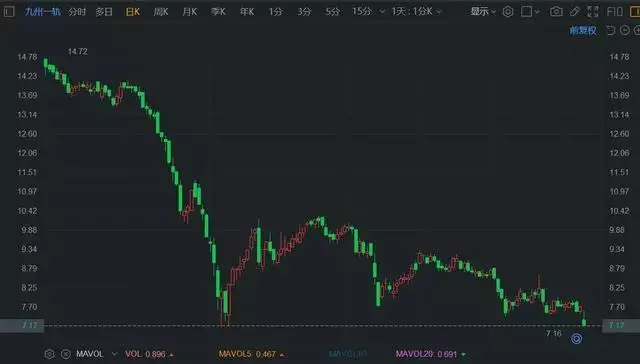Toggle fullscreen chart view icon
640x364 pixels.
pos(593,11)
